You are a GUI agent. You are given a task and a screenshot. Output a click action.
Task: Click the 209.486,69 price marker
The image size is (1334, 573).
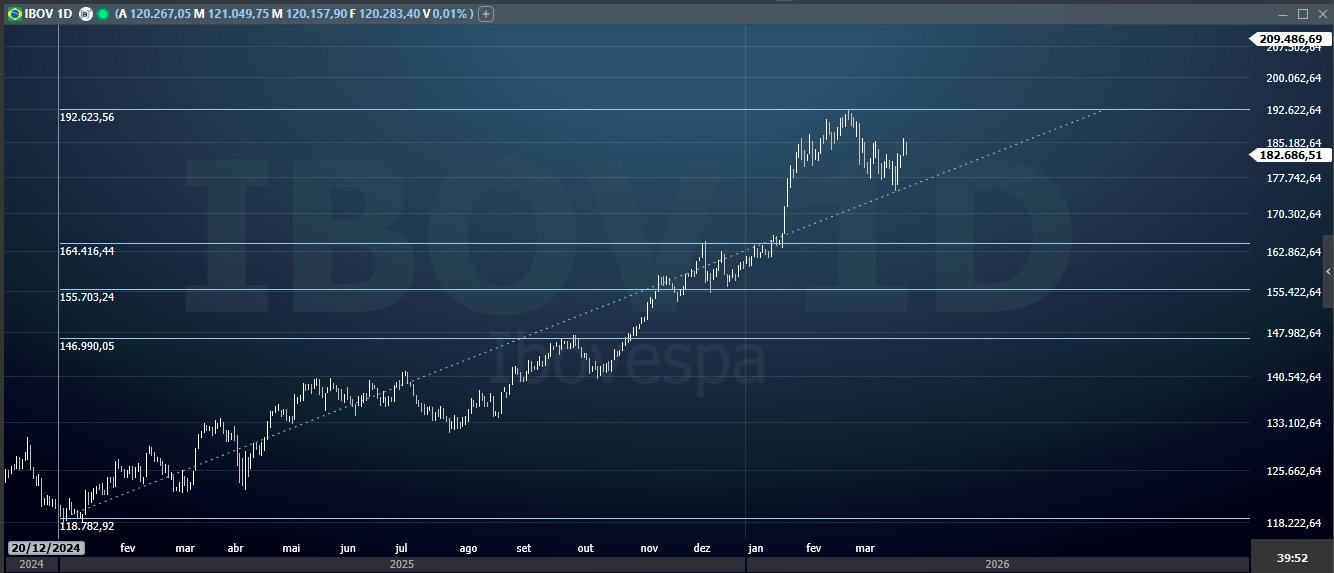[x=1290, y=39]
